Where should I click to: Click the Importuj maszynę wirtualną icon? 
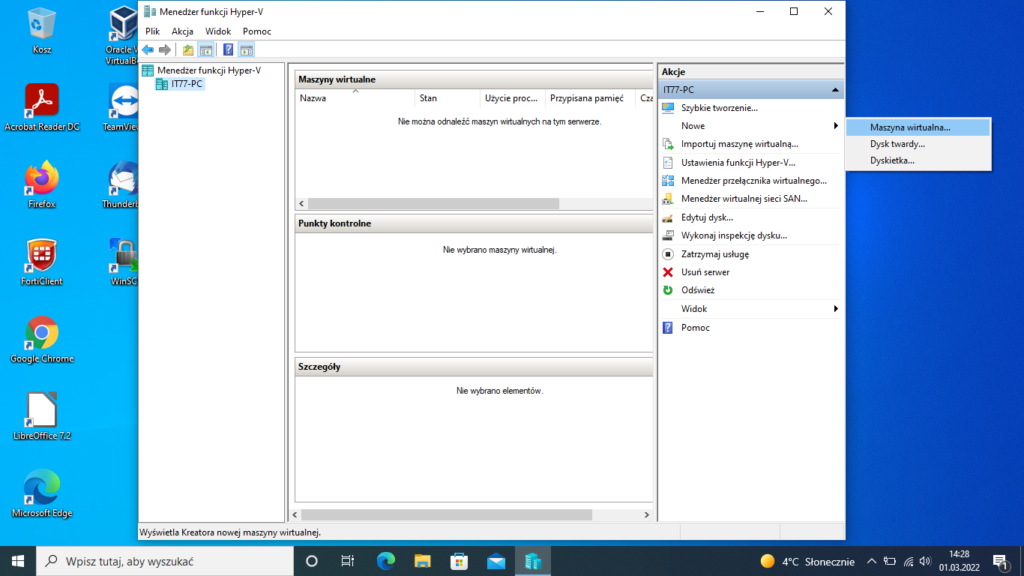click(x=668, y=144)
